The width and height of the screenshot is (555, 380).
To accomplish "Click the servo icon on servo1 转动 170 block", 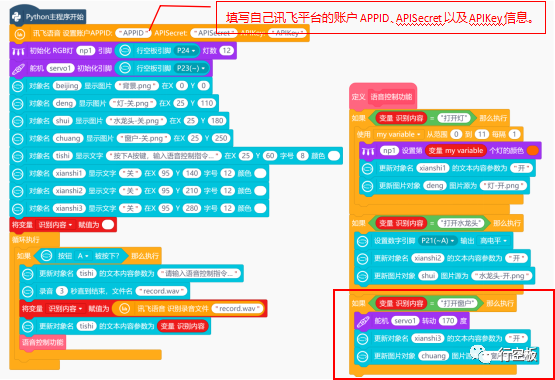I will [363, 321].
